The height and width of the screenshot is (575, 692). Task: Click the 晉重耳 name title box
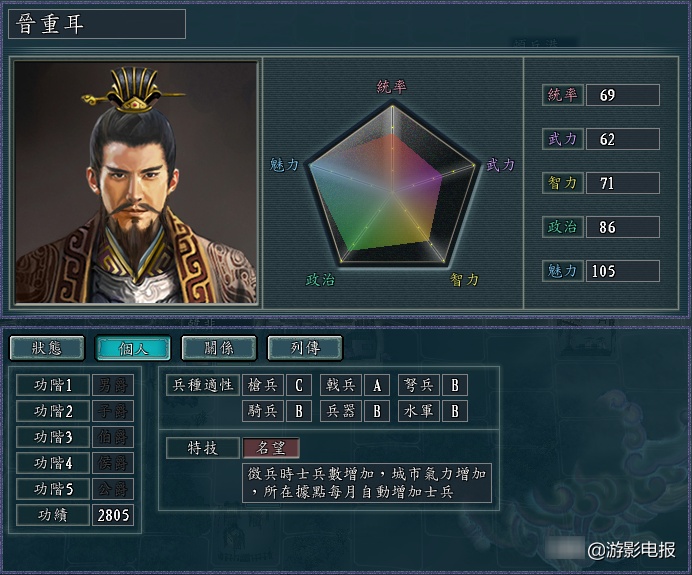pos(97,24)
